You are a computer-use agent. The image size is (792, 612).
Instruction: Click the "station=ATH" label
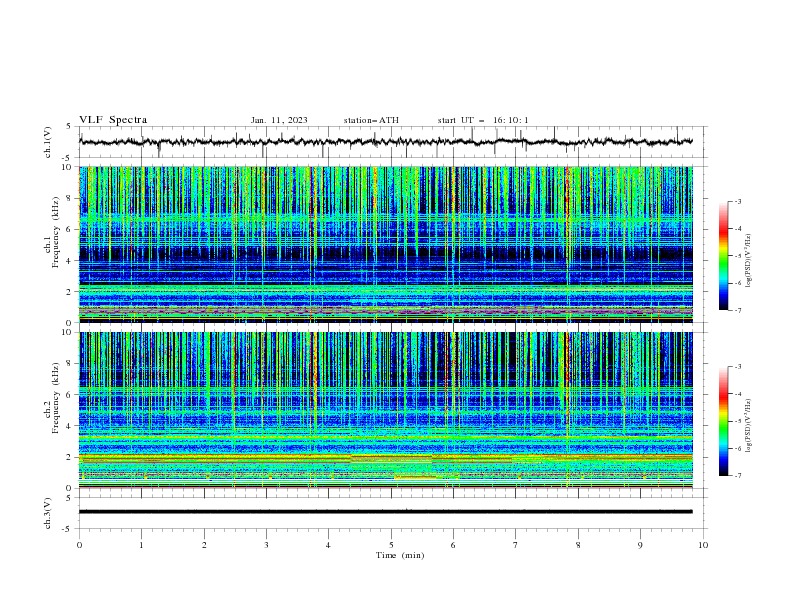pyautogui.click(x=371, y=120)
